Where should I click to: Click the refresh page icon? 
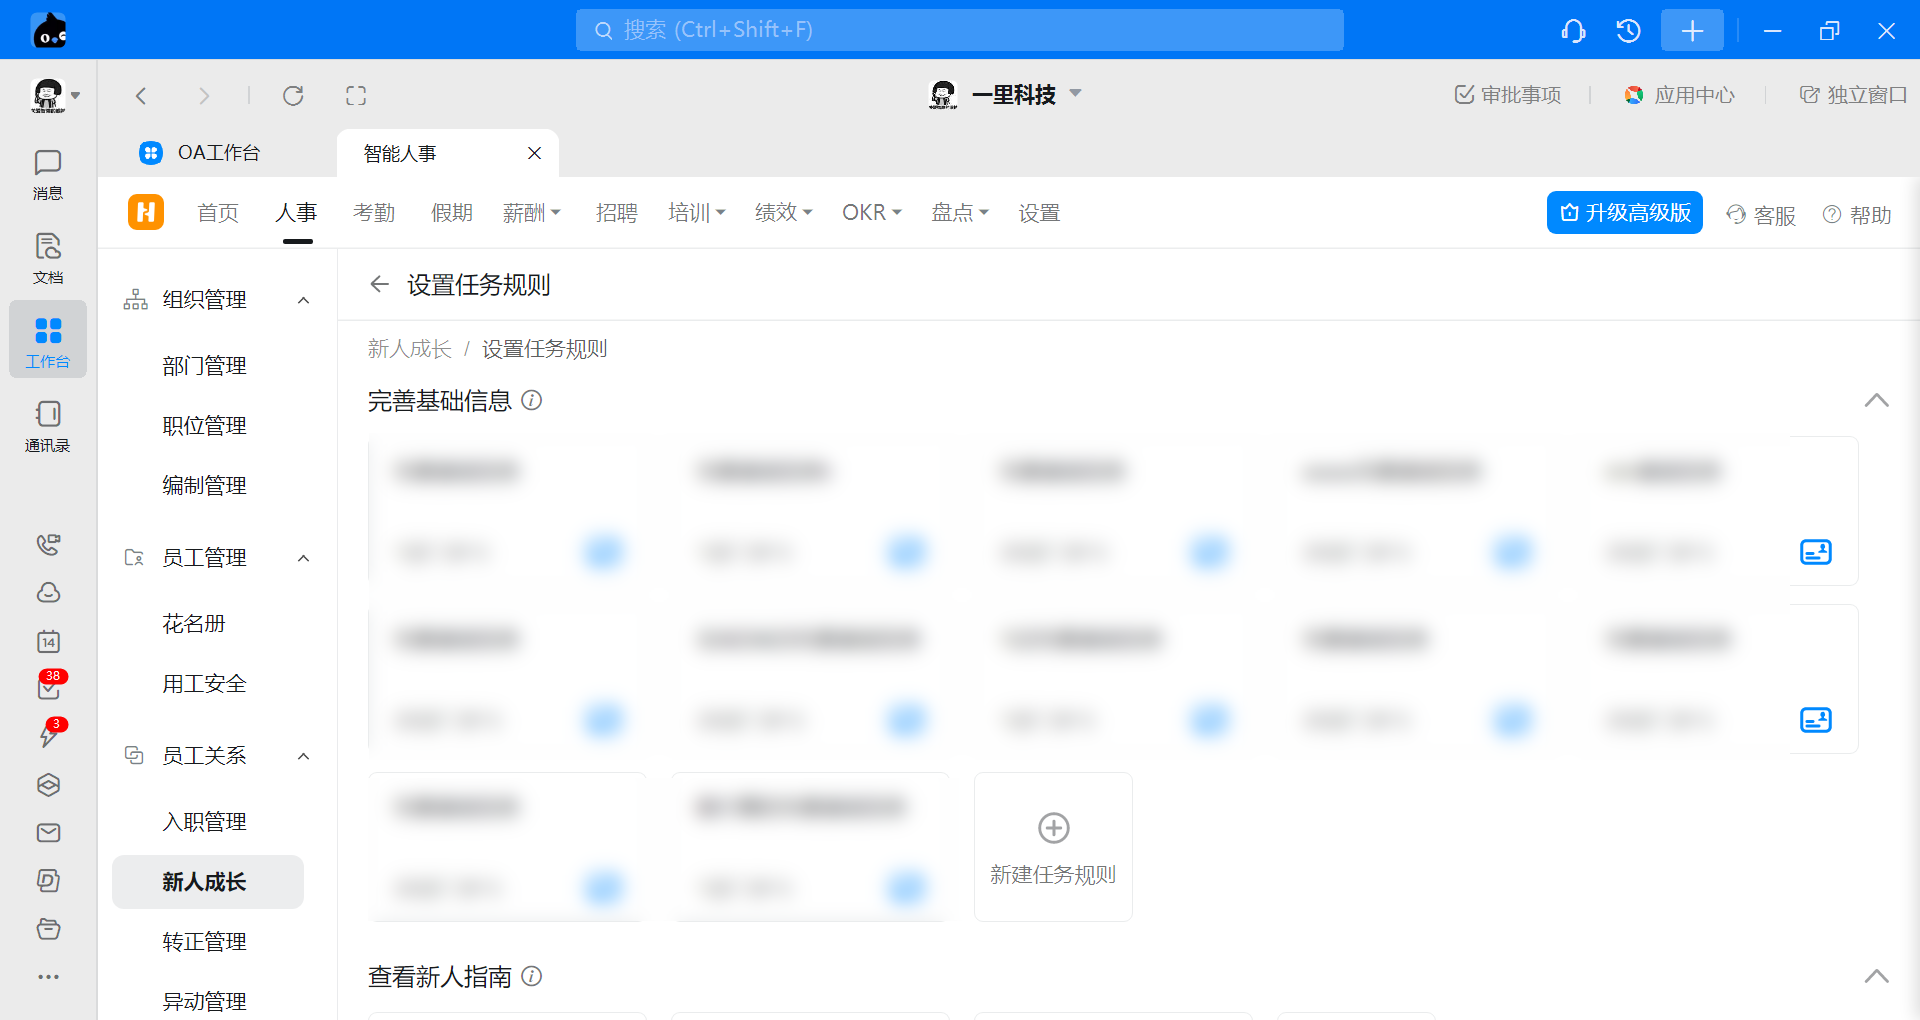click(x=293, y=96)
